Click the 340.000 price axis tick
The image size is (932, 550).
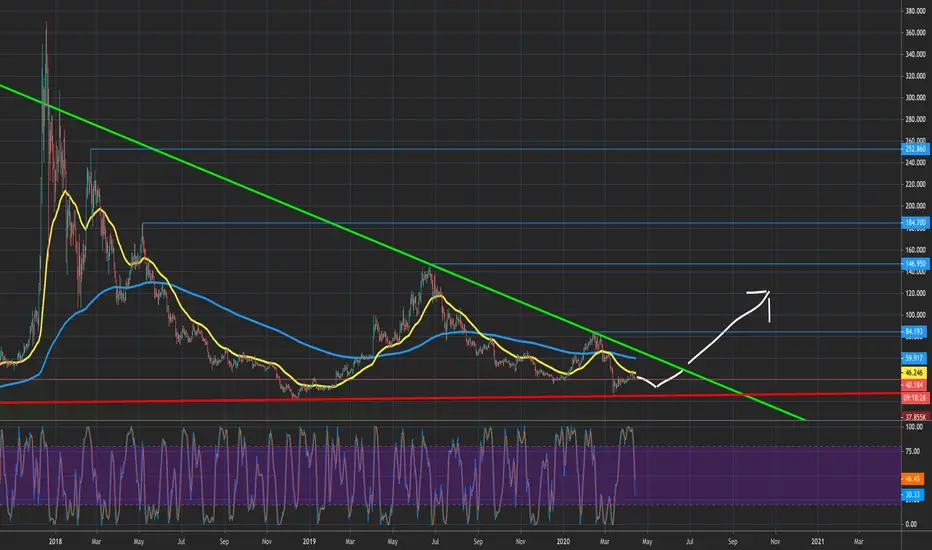(915, 55)
